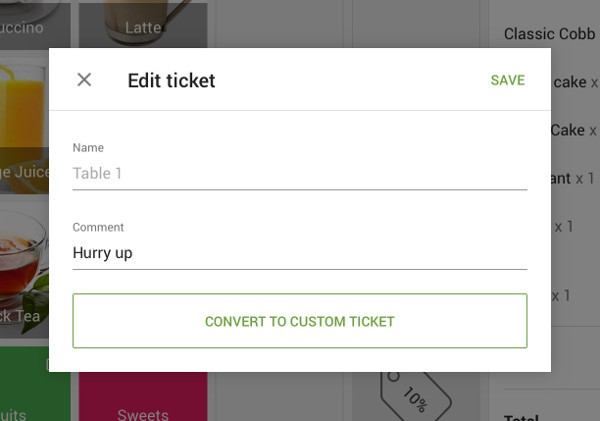Click the Name field label
Viewport: 600px width, 421px height.
(88, 148)
